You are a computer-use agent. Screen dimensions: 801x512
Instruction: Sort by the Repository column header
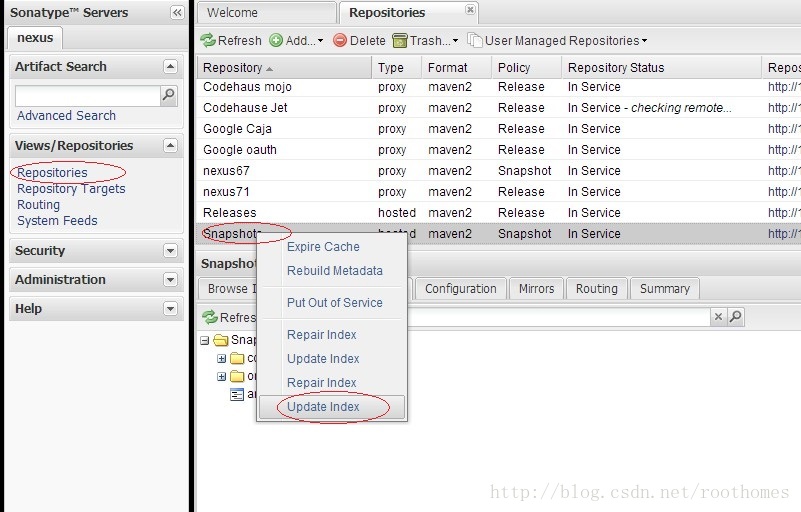[284, 67]
